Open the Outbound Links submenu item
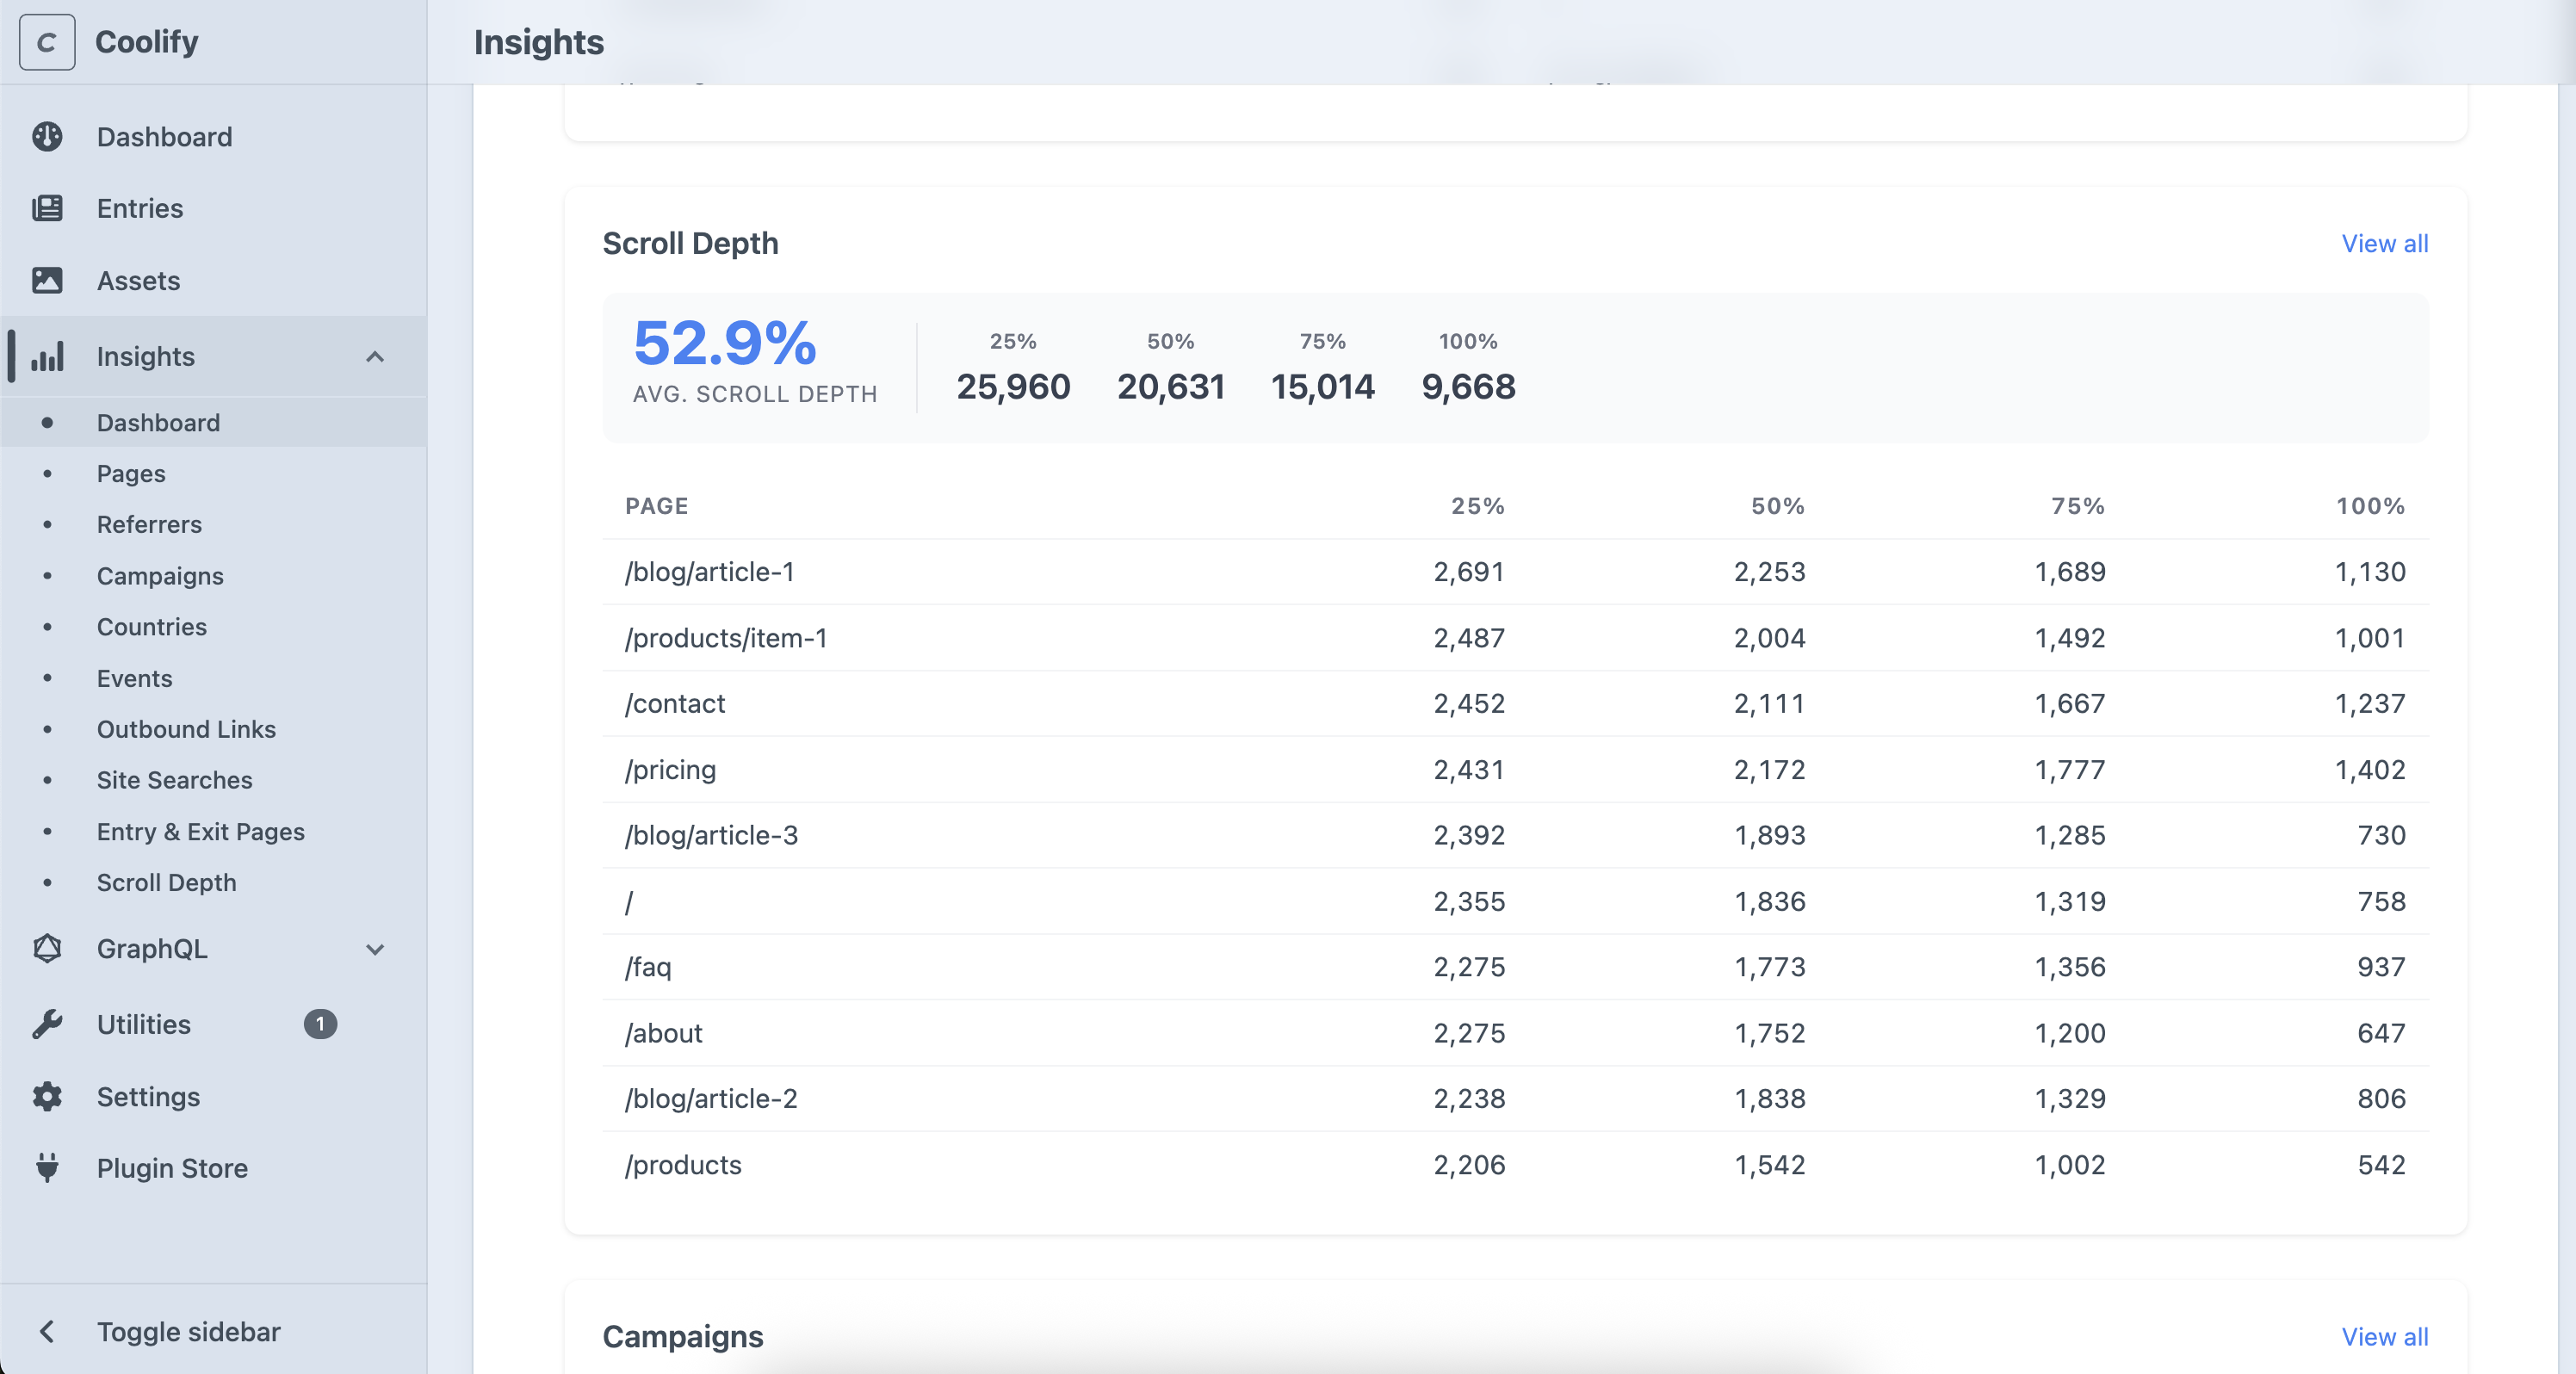The width and height of the screenshot is (2576, 1374). [186, 729]
